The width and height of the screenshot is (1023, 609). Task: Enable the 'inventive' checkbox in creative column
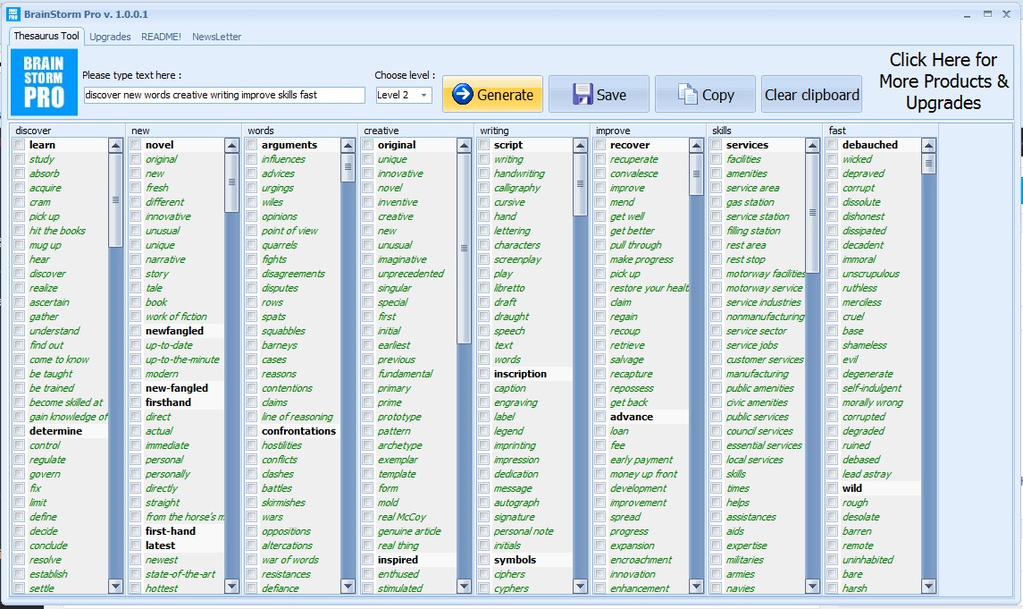click(x=368, y=202)
